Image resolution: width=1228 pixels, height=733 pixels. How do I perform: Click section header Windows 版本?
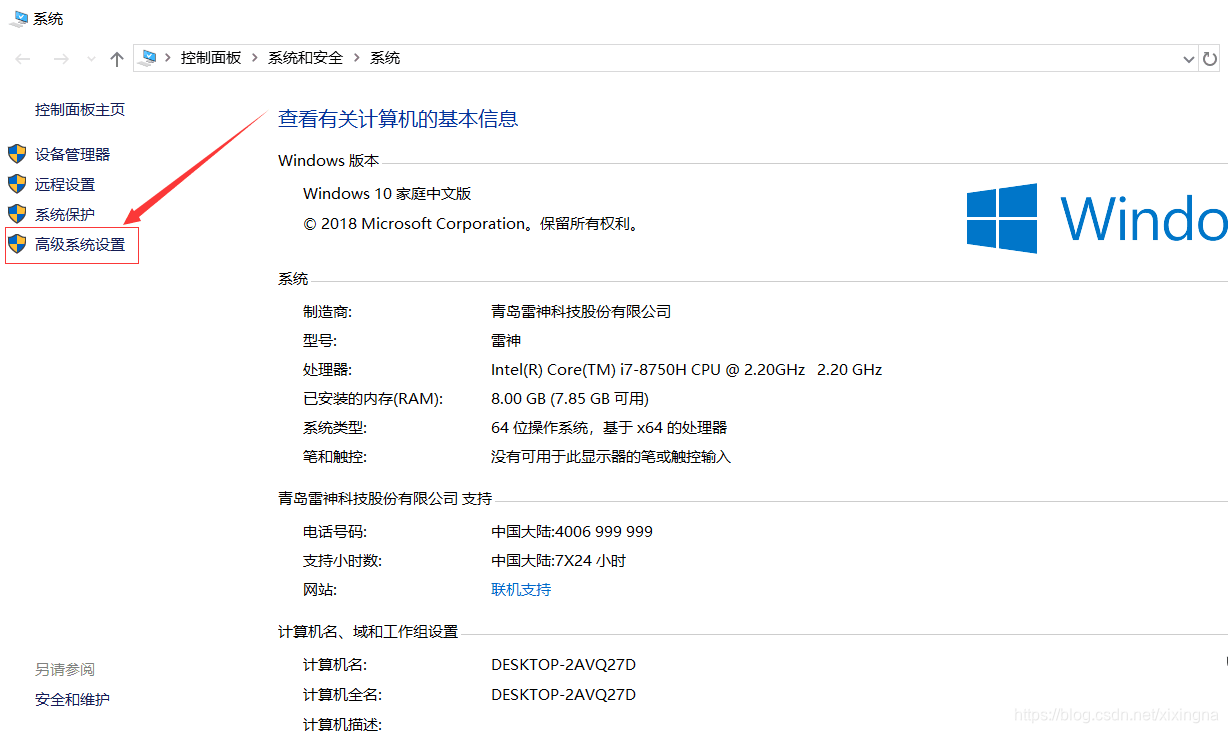click(328, 160)
